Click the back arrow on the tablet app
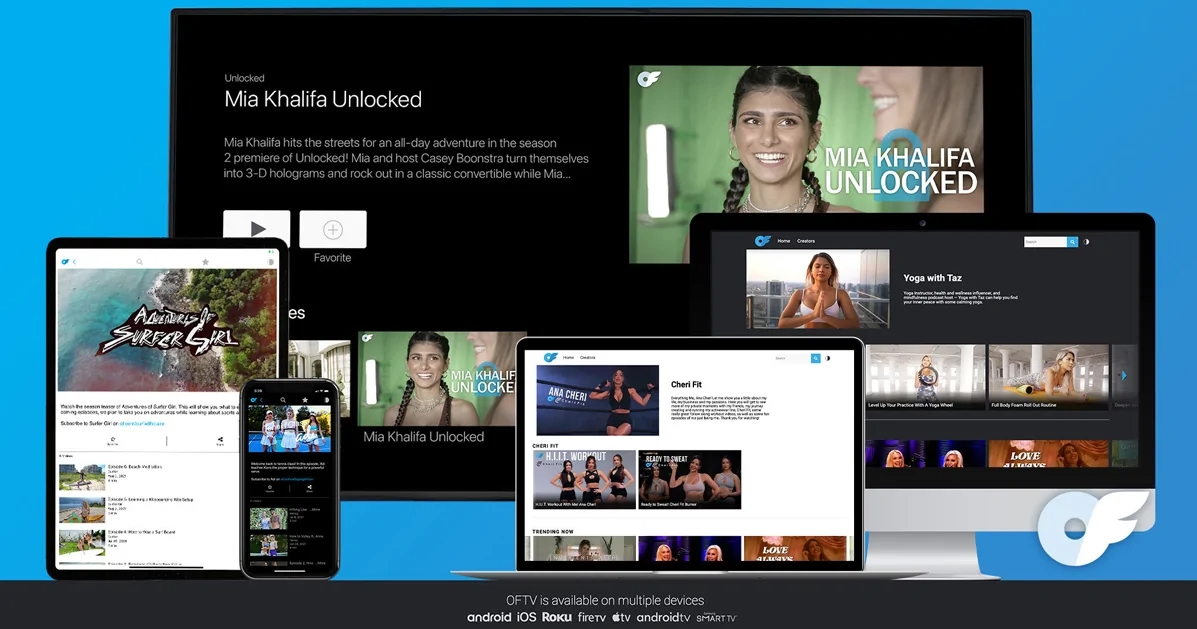The image size is (1197, 629). pos(75,262)
